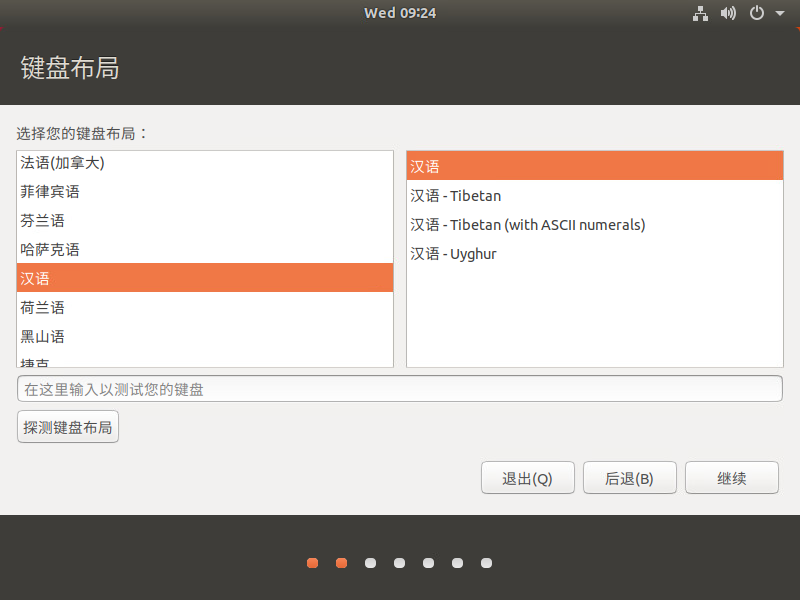This screenshot has width=800, height=600.
Task: Select the highlighted 汉语 variant on the right
Action: [x=595, y=166]
